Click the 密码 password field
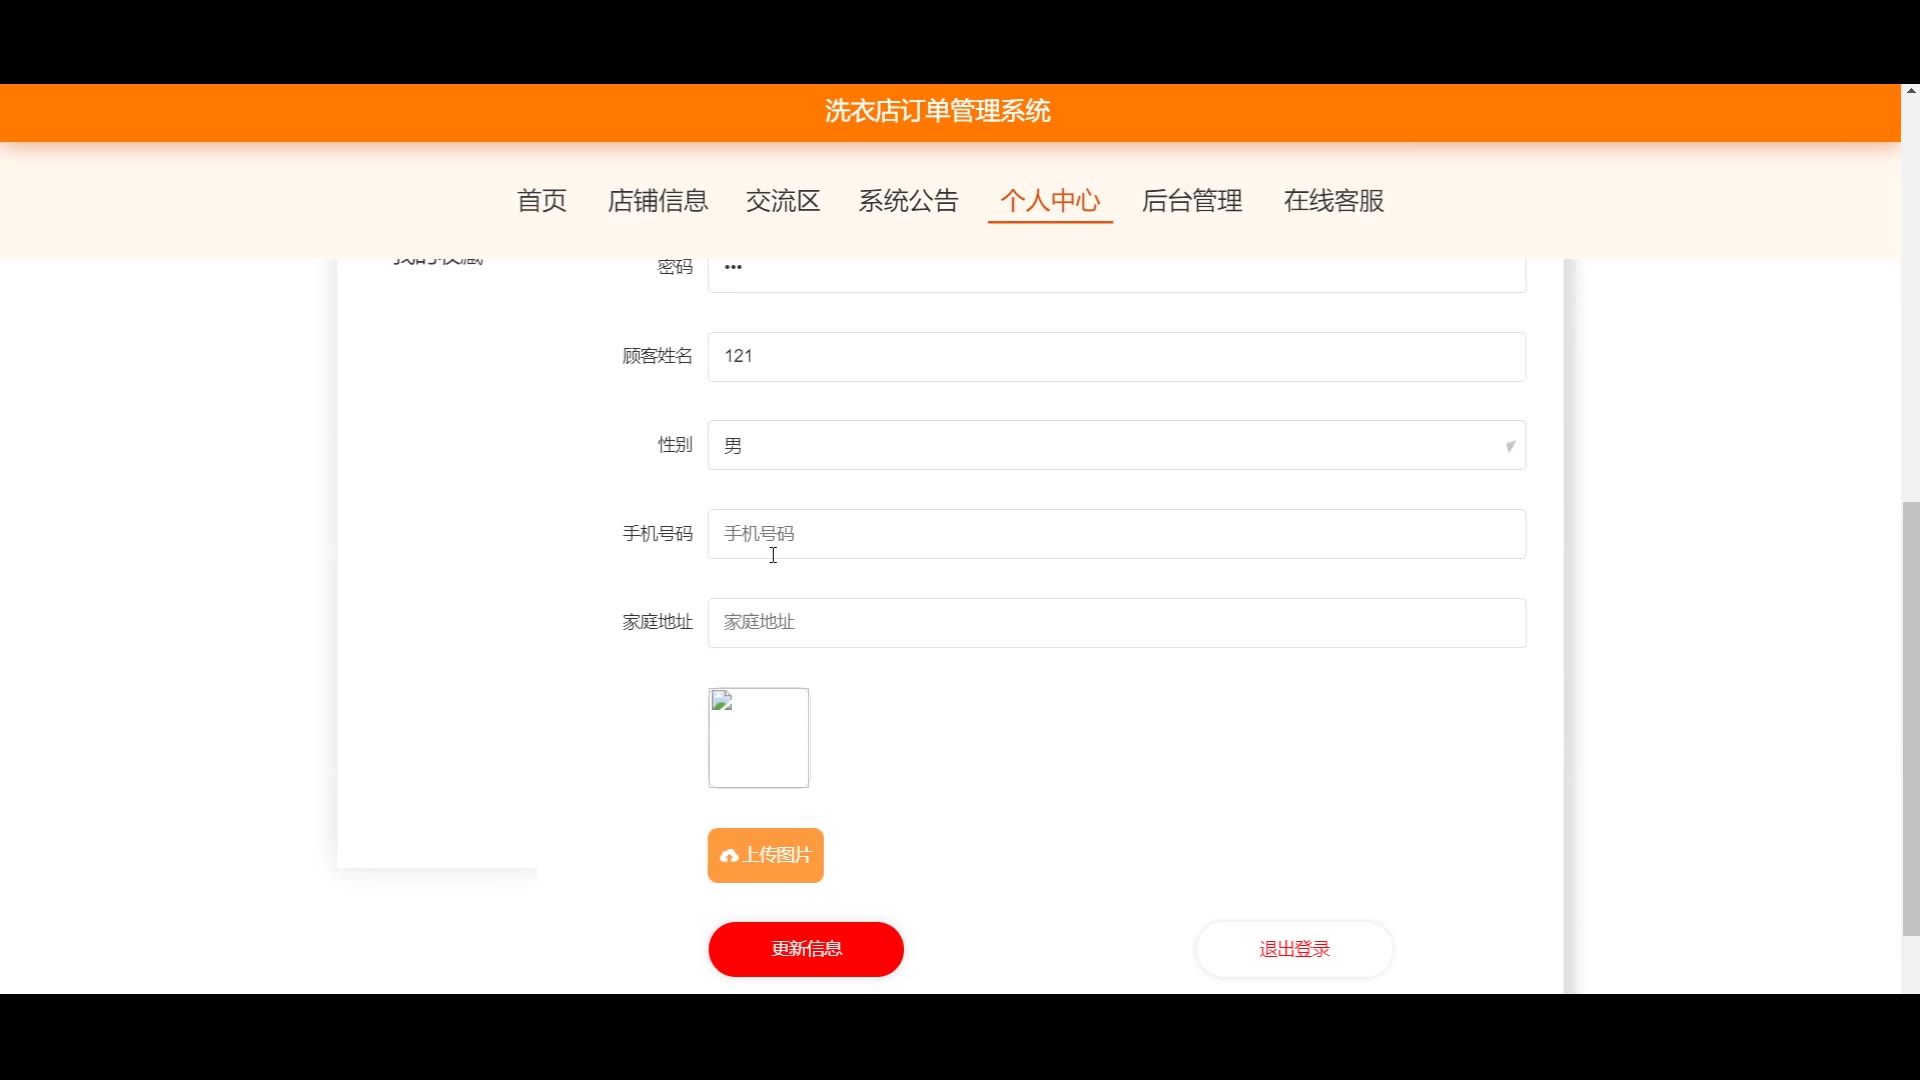The image size is (1920, 1080). (x=1117, y=274)
